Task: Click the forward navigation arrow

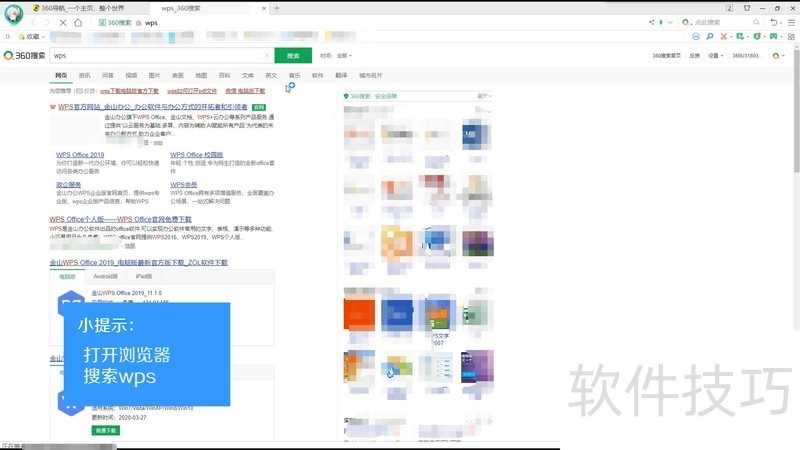Action: coord(47,22)
